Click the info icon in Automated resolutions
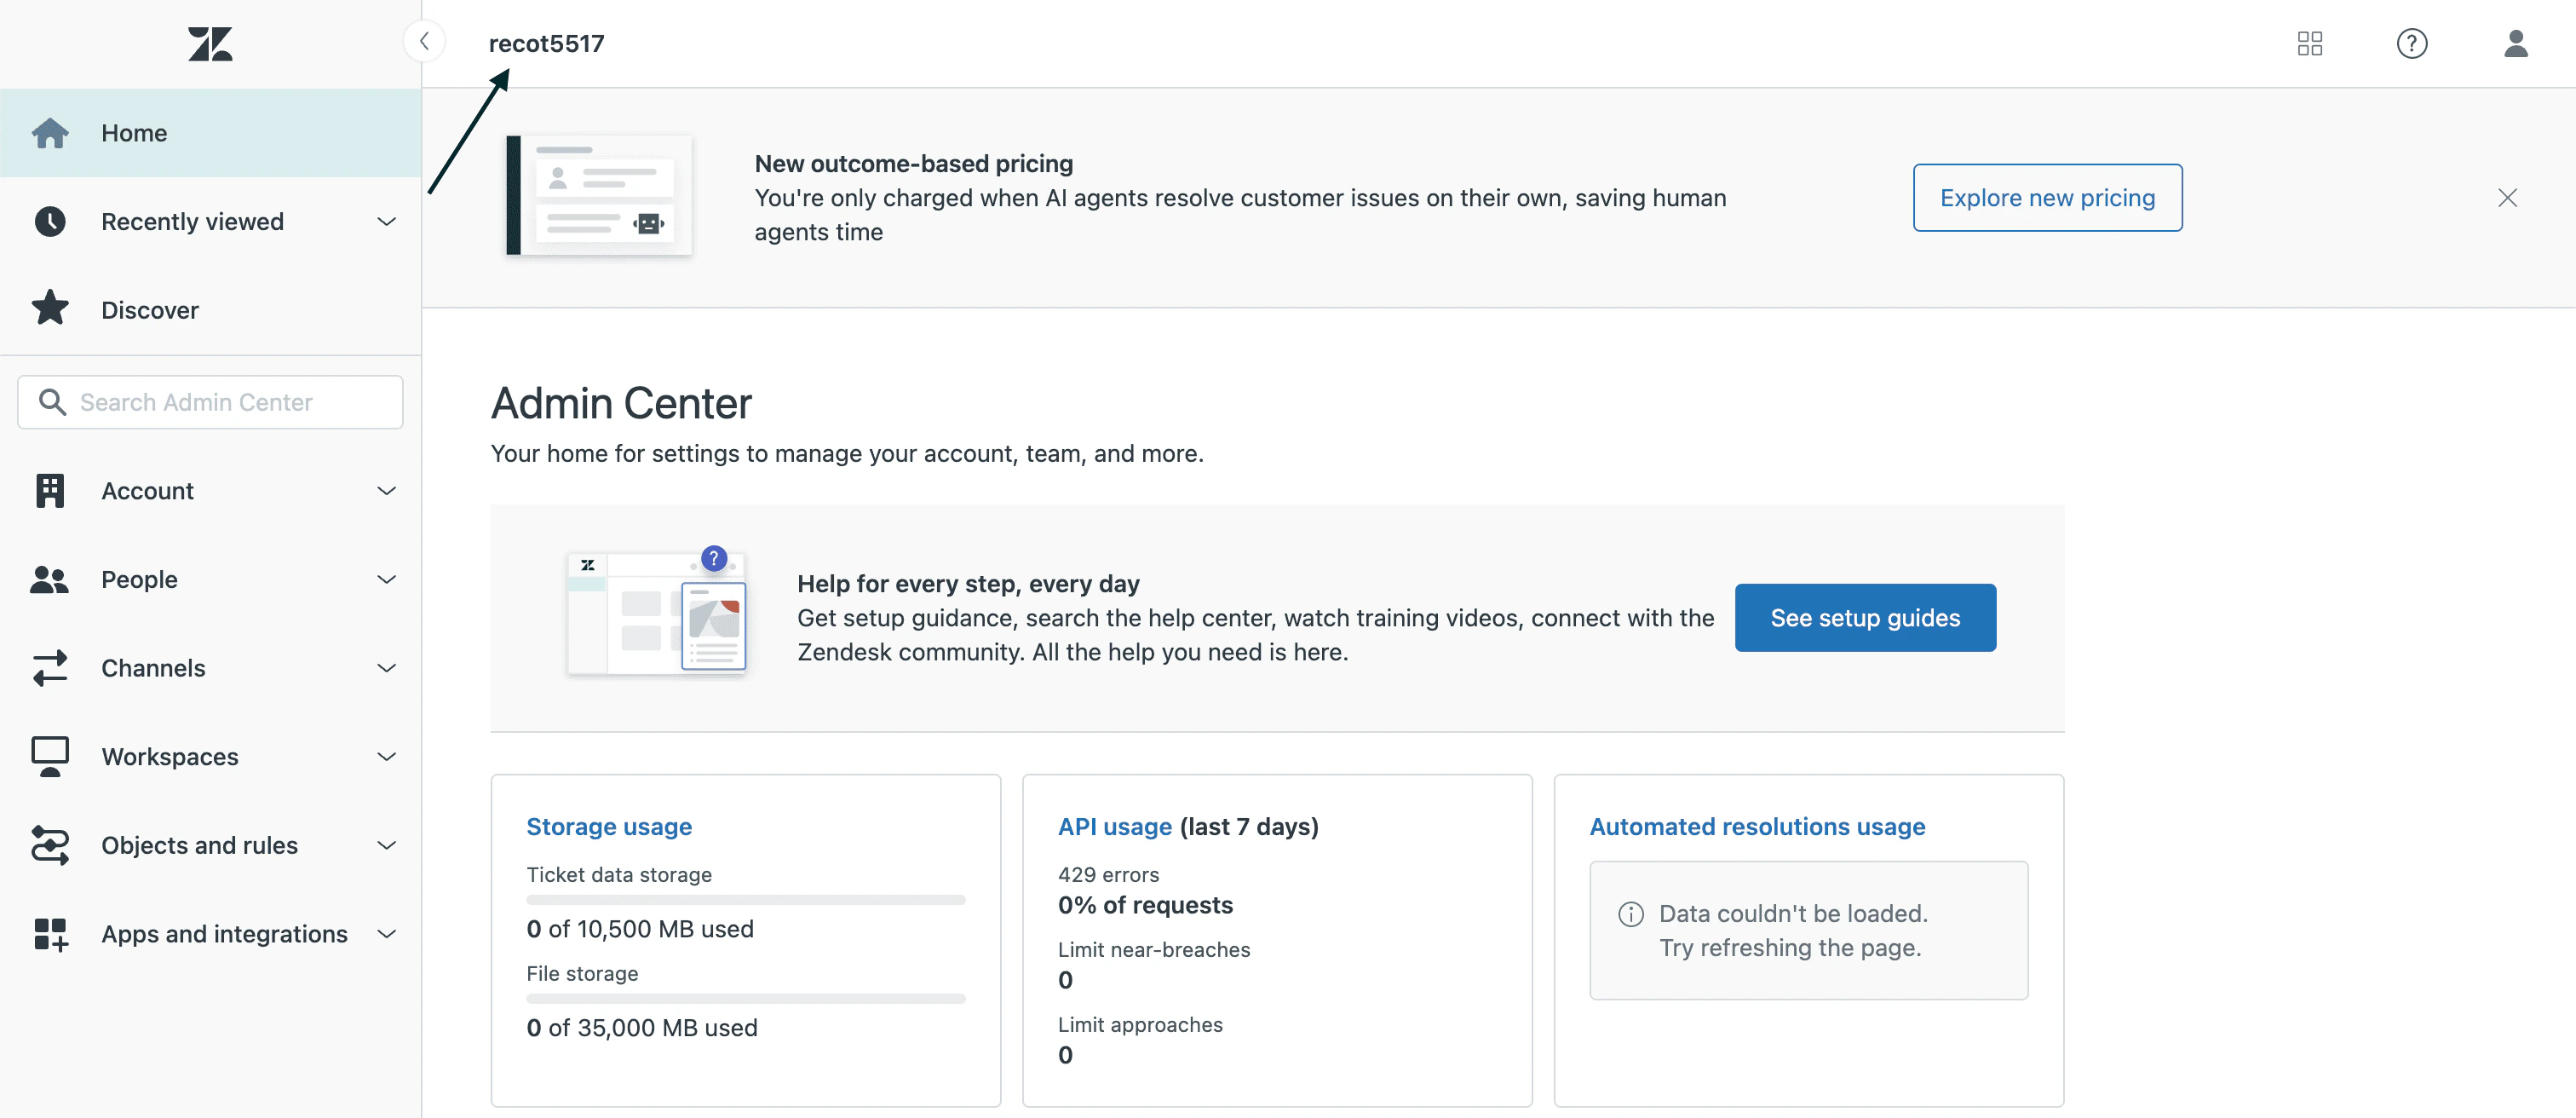The image size is (2576, 1118). pyautogui.click(x=1630, y=914)
